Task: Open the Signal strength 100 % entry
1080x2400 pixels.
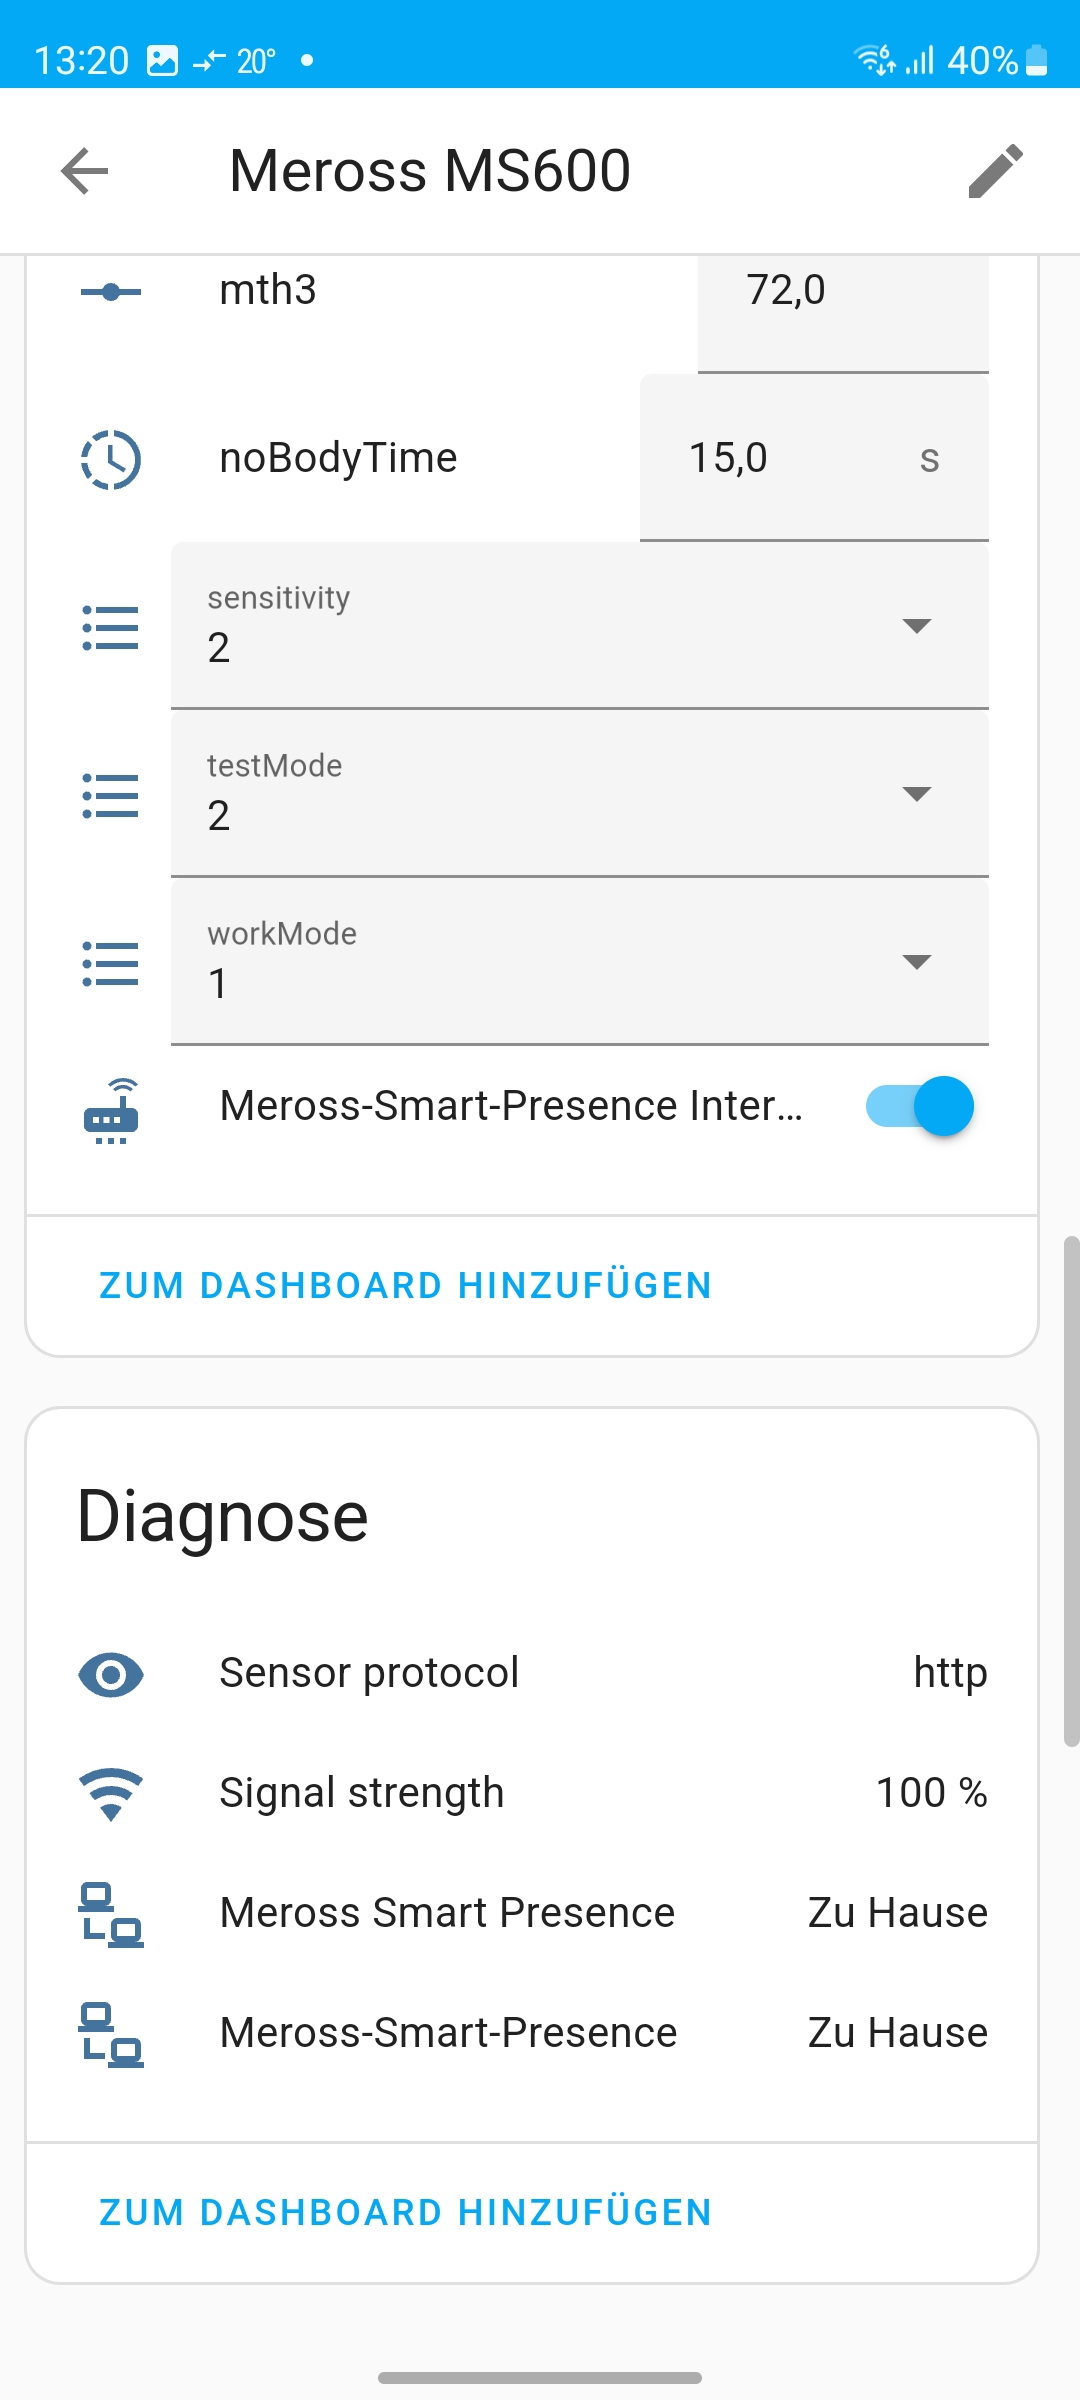Action: point(532,1793)
